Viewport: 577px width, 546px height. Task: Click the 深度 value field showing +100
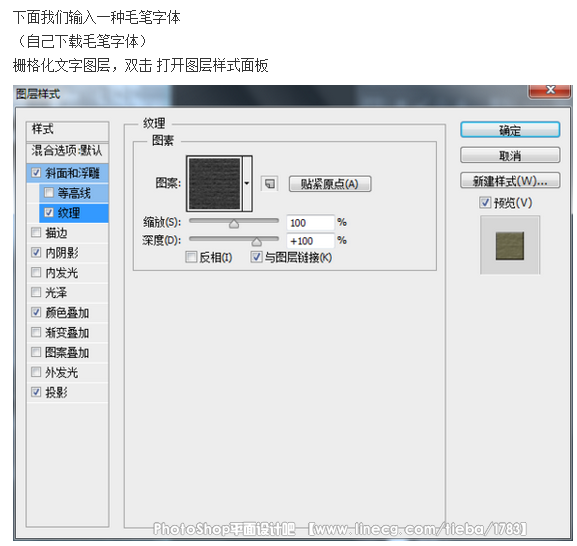(310, 241)
